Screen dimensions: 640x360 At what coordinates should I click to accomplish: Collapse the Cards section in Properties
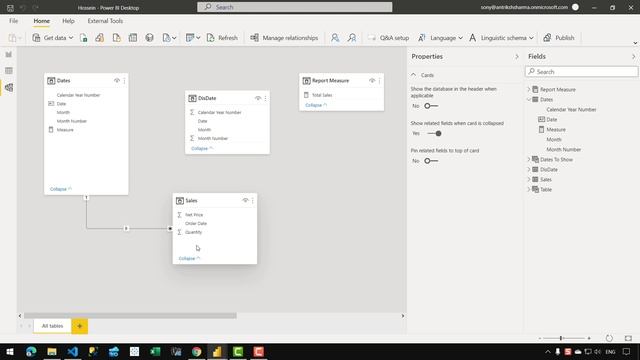[413, 75]
